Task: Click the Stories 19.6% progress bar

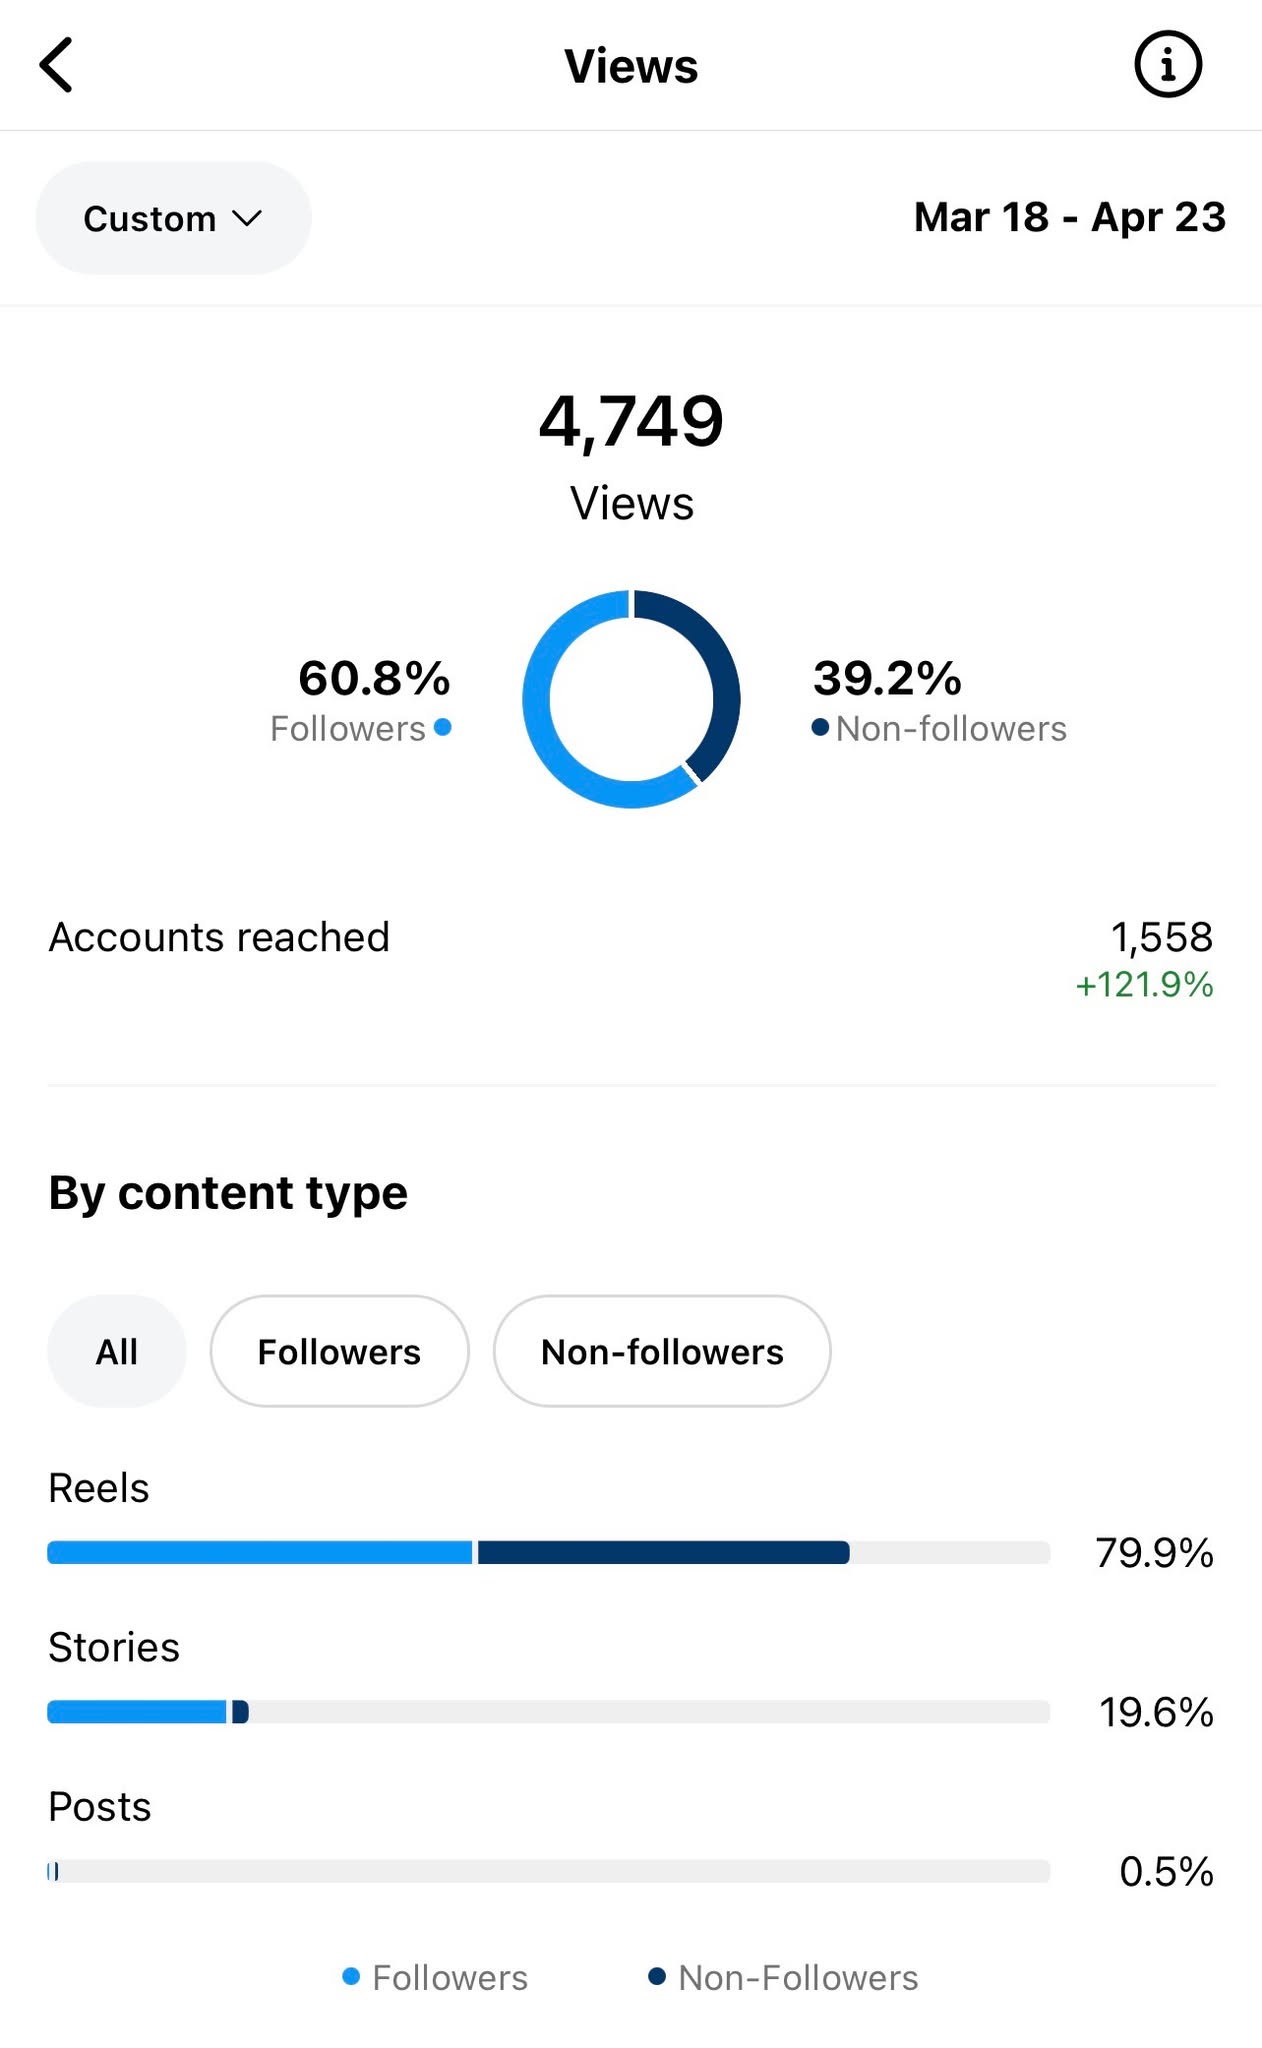Action: click(x=549, y=1712)
